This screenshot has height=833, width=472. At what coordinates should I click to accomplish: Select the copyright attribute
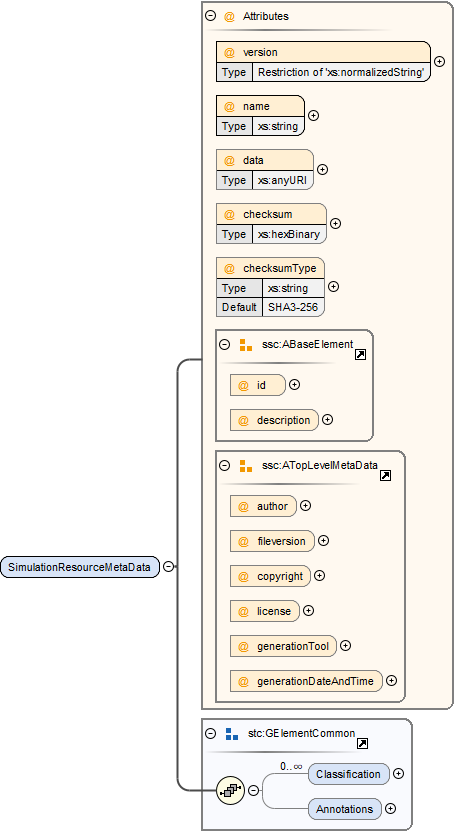click(x=270, y=576)
